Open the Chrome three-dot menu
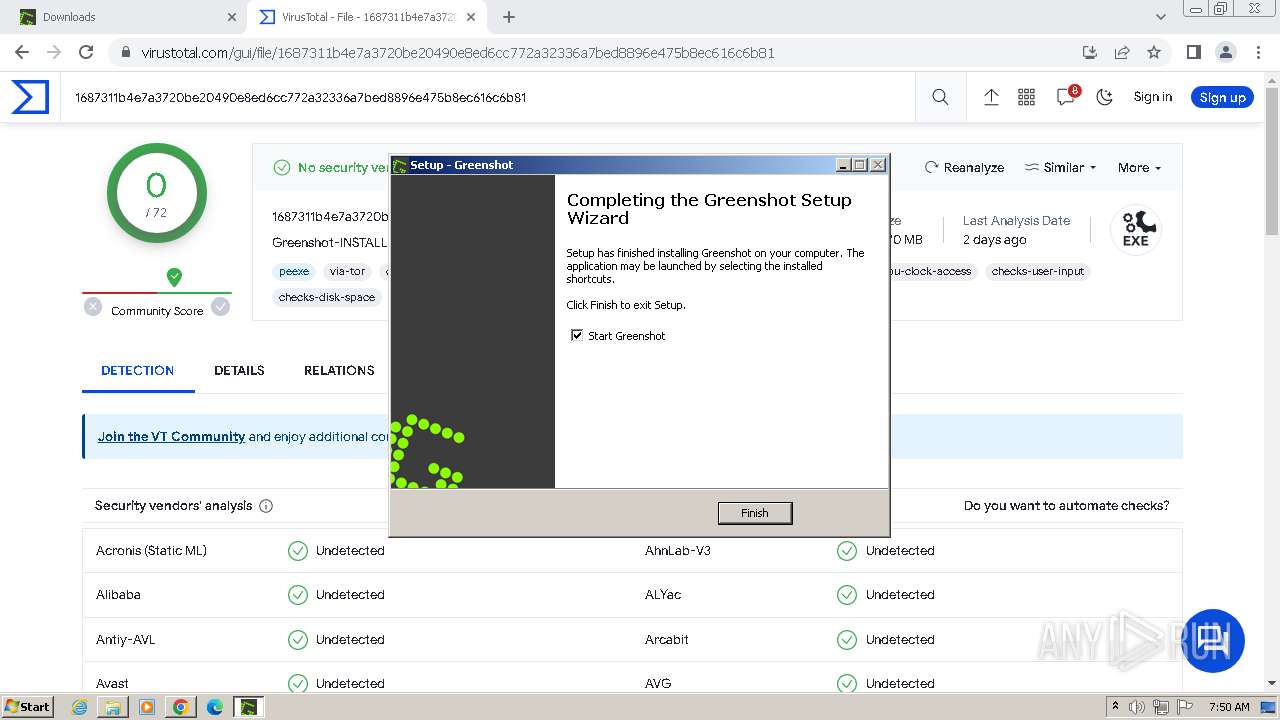 tap(1257, 52)
